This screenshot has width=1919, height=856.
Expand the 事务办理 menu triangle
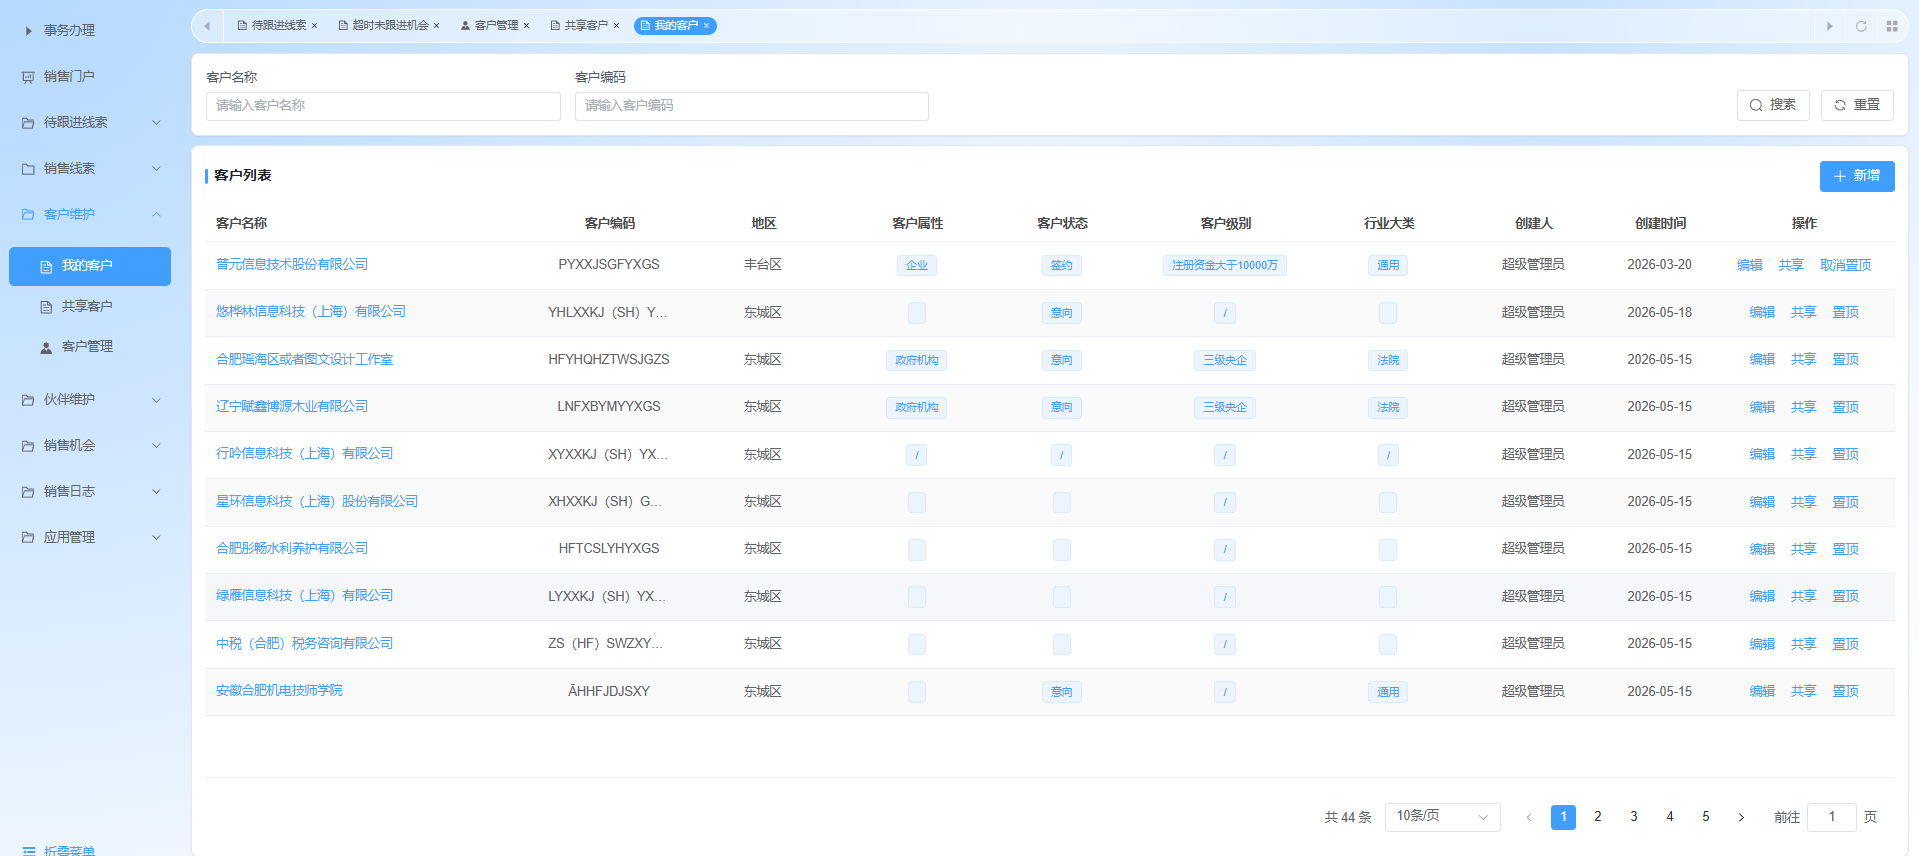[28, 31]
